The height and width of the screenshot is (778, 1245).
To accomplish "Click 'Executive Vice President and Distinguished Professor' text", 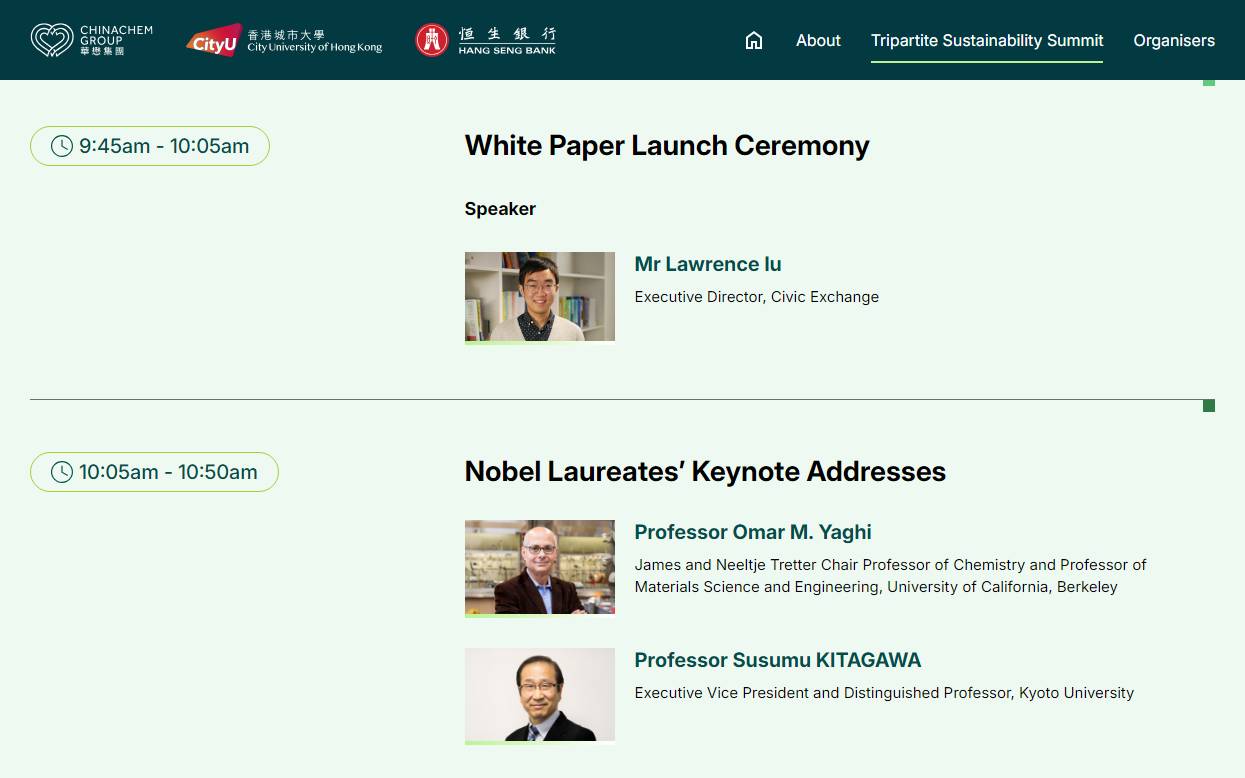I will click(x=884, y=693).
